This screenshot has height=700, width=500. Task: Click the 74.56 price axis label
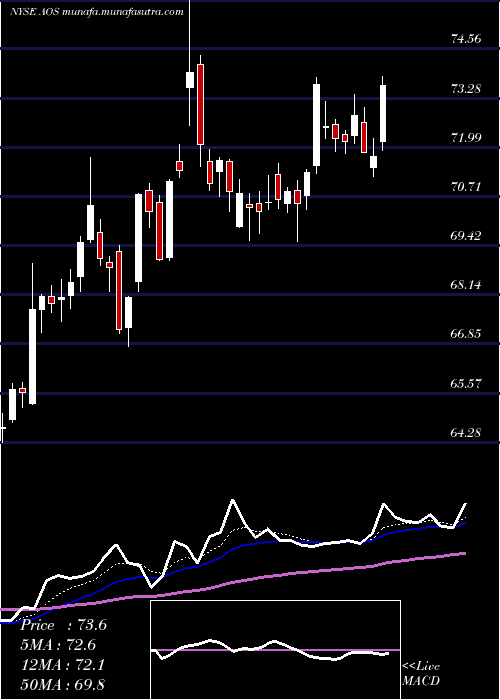pyautogui.click(x=466, y=39)
